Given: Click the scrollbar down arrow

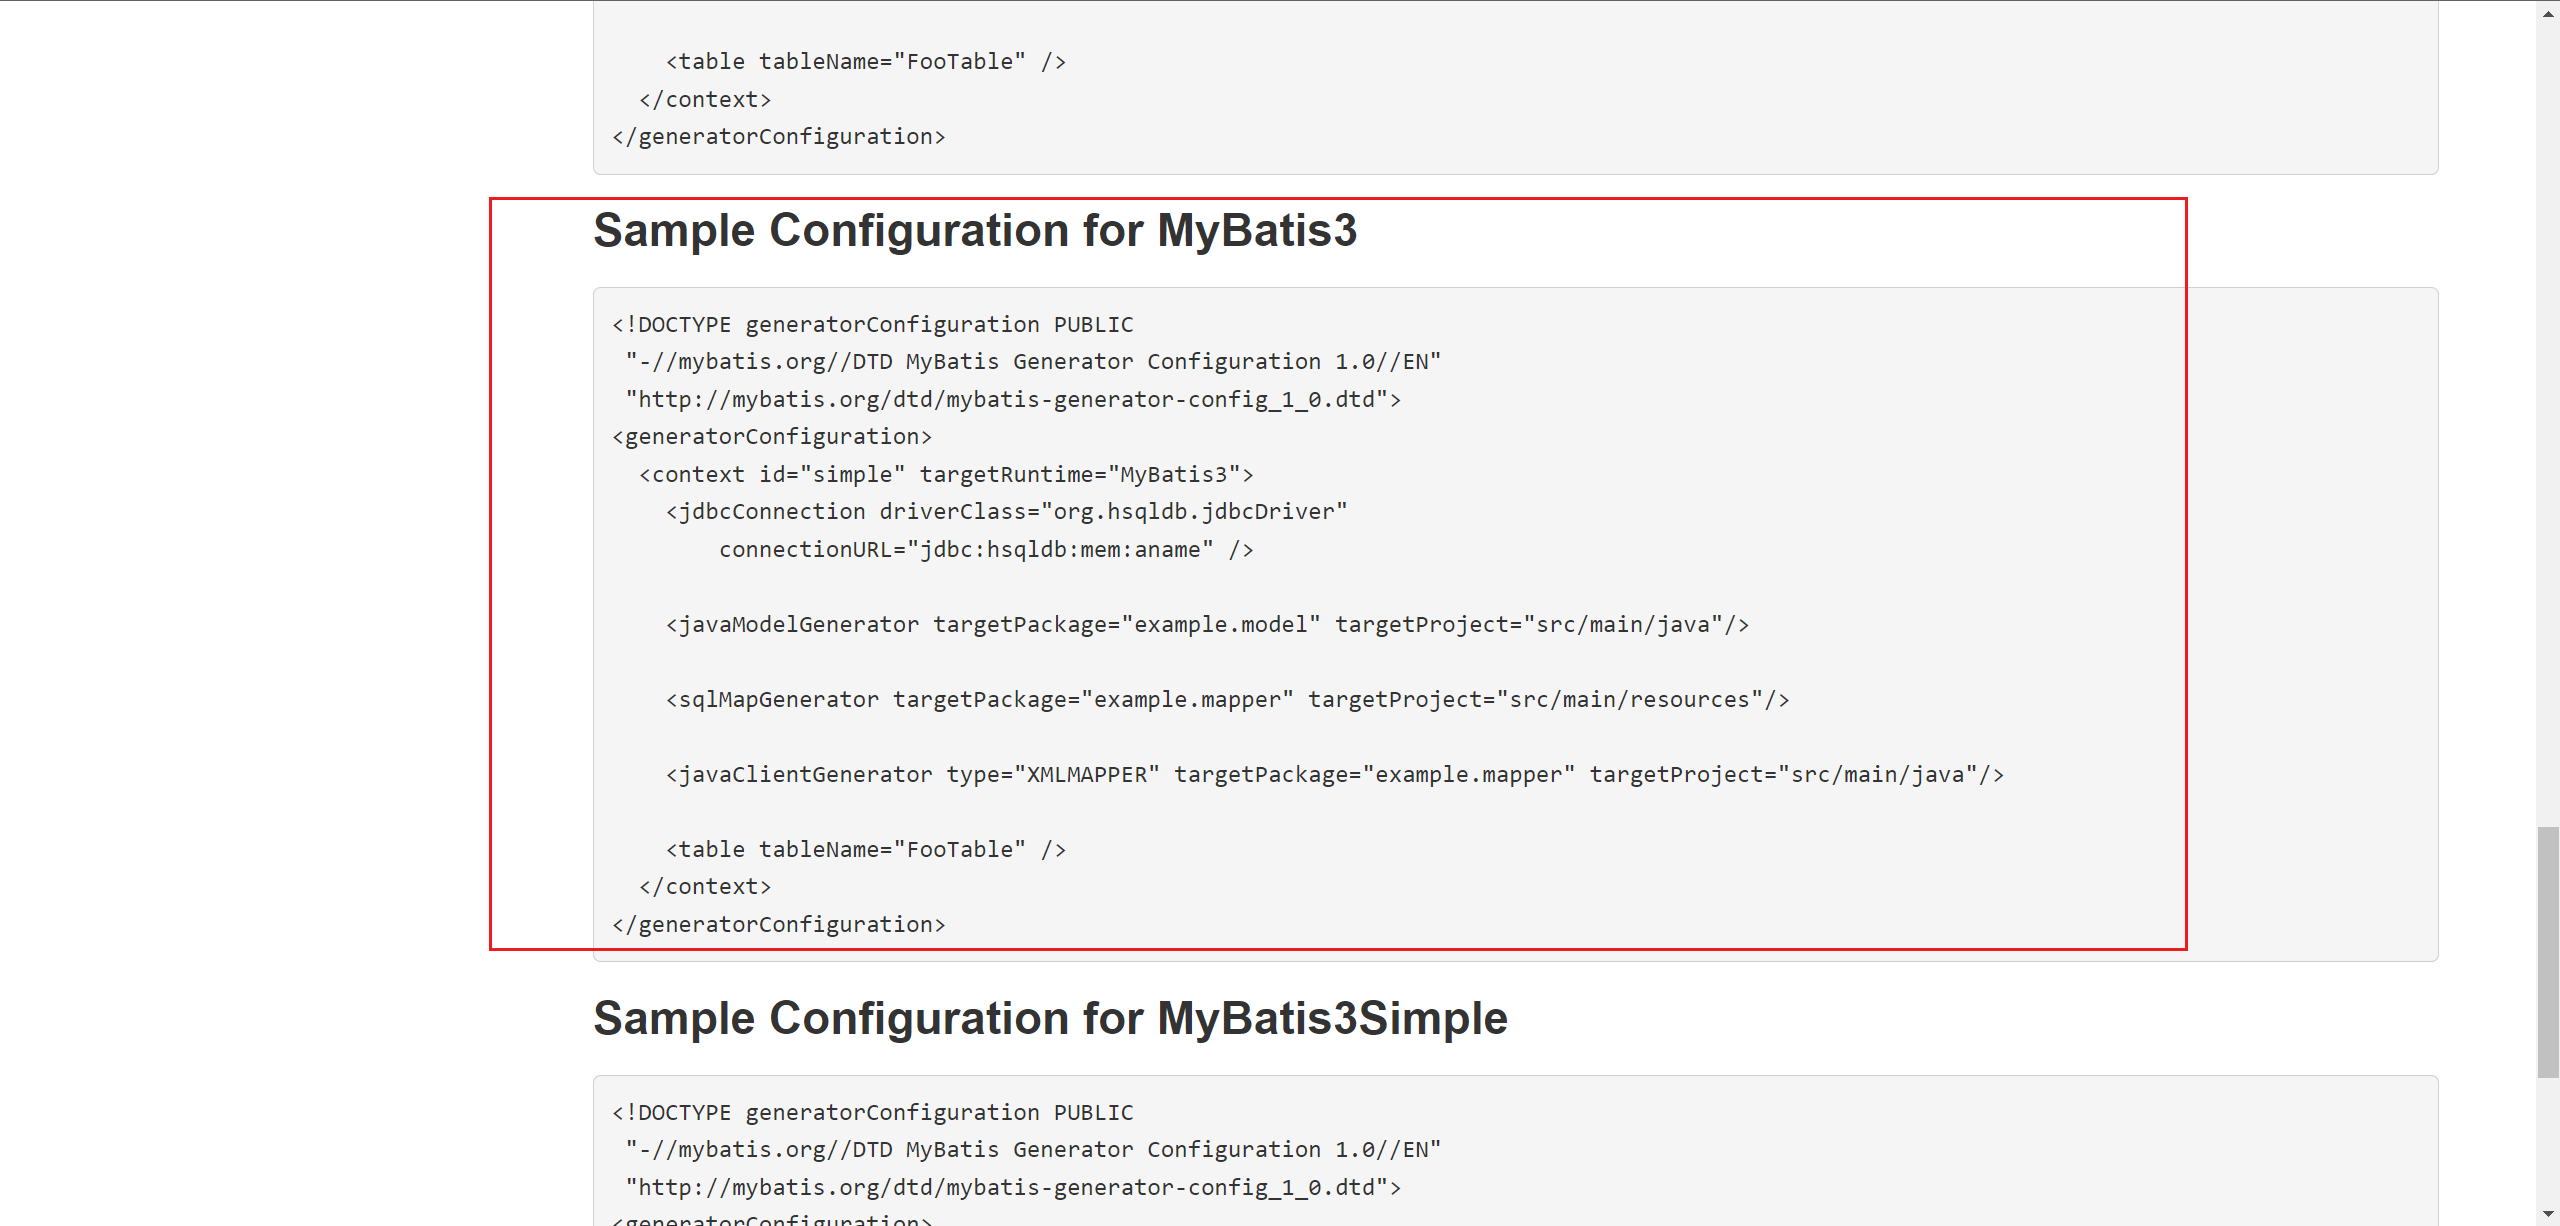Looking at the screenshot, I should [2548, 1214].
